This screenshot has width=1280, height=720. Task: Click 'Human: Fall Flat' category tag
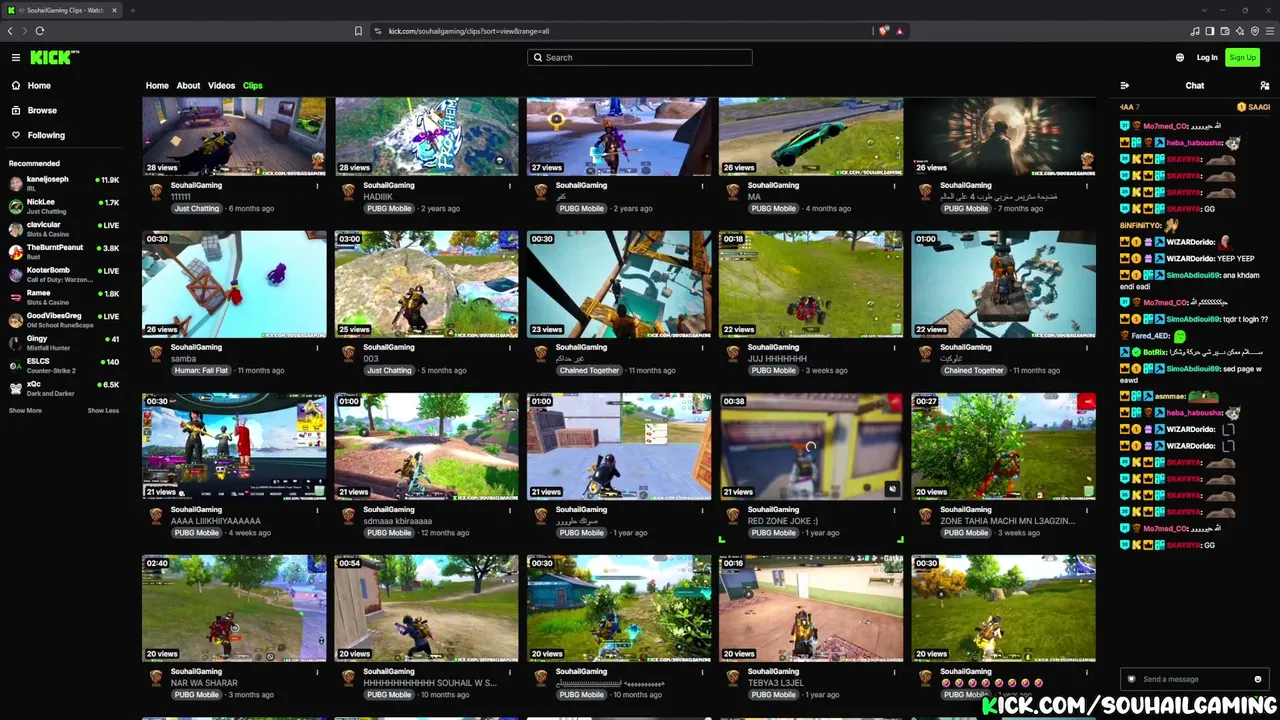pyautogui.click(x=201, y=371)
